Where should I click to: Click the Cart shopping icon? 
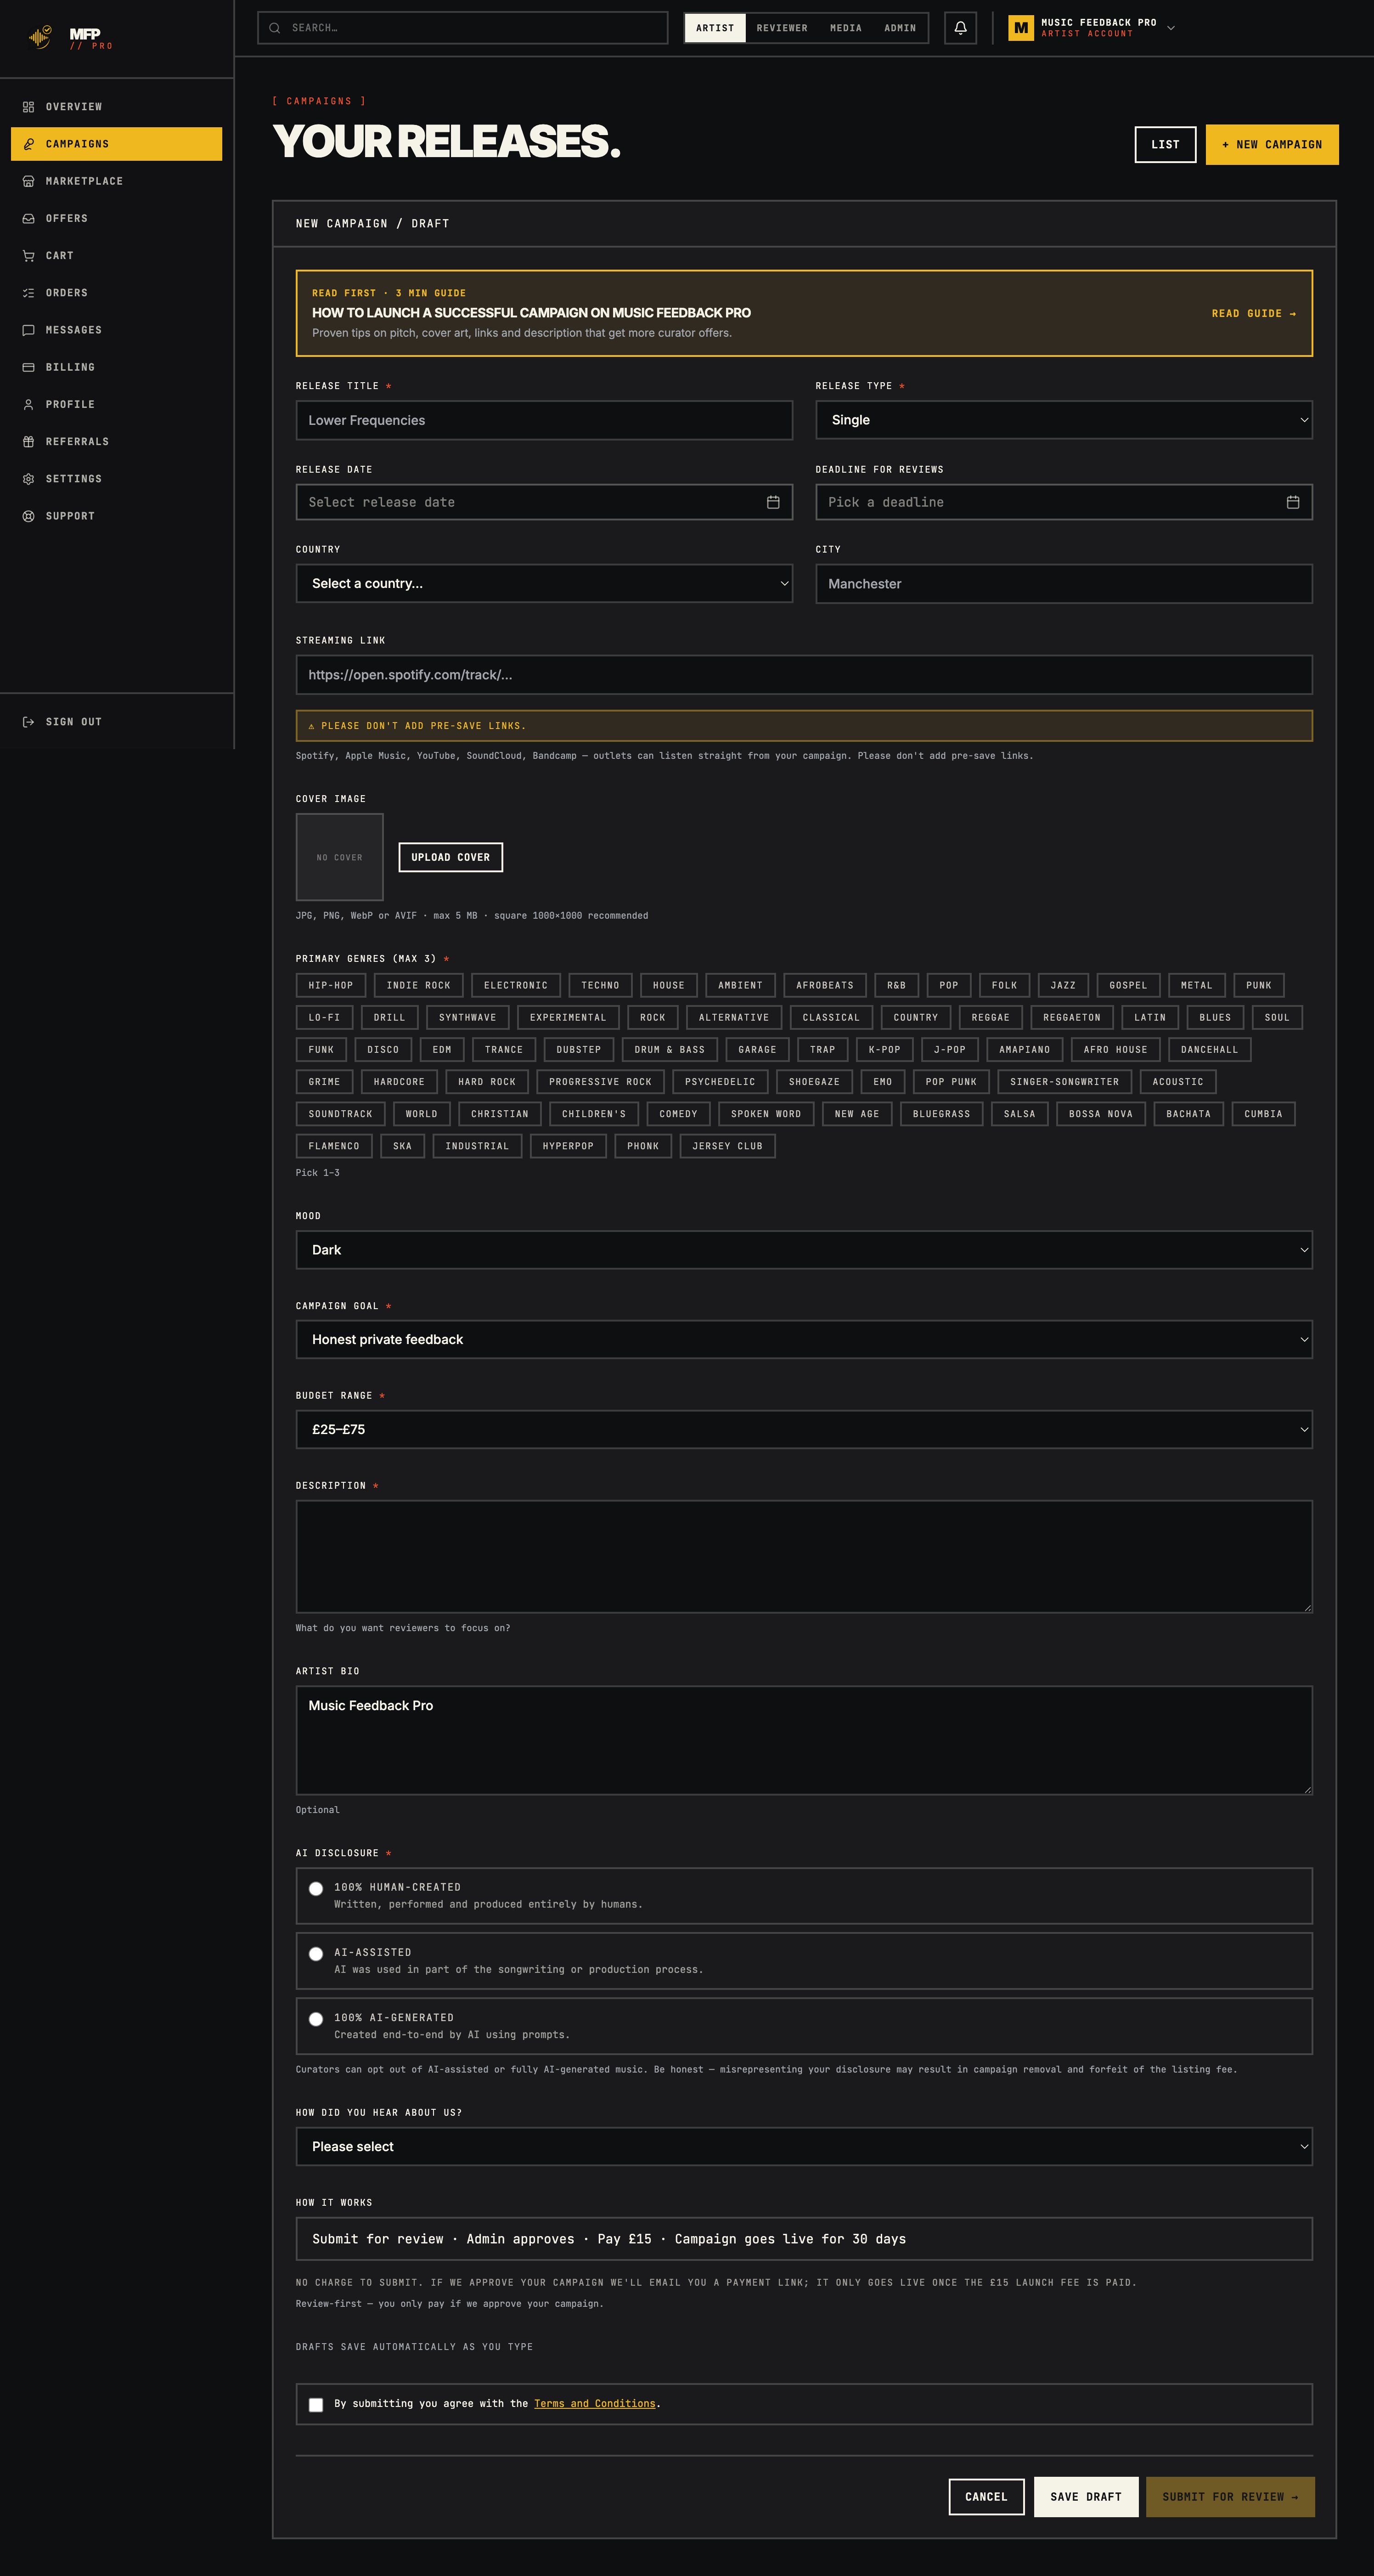[28, 256]
